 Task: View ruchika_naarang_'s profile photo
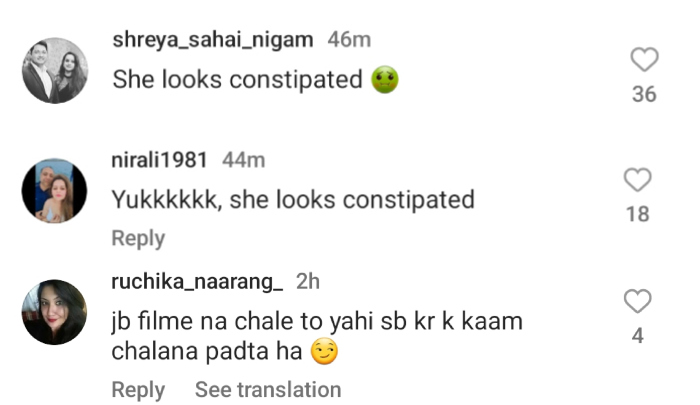(55, 312)
